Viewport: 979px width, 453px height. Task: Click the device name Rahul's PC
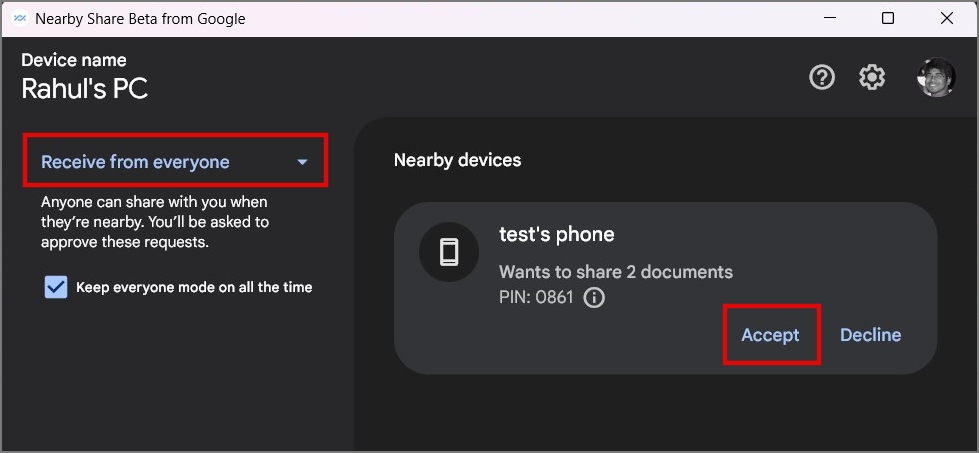(x=84, y=89)
